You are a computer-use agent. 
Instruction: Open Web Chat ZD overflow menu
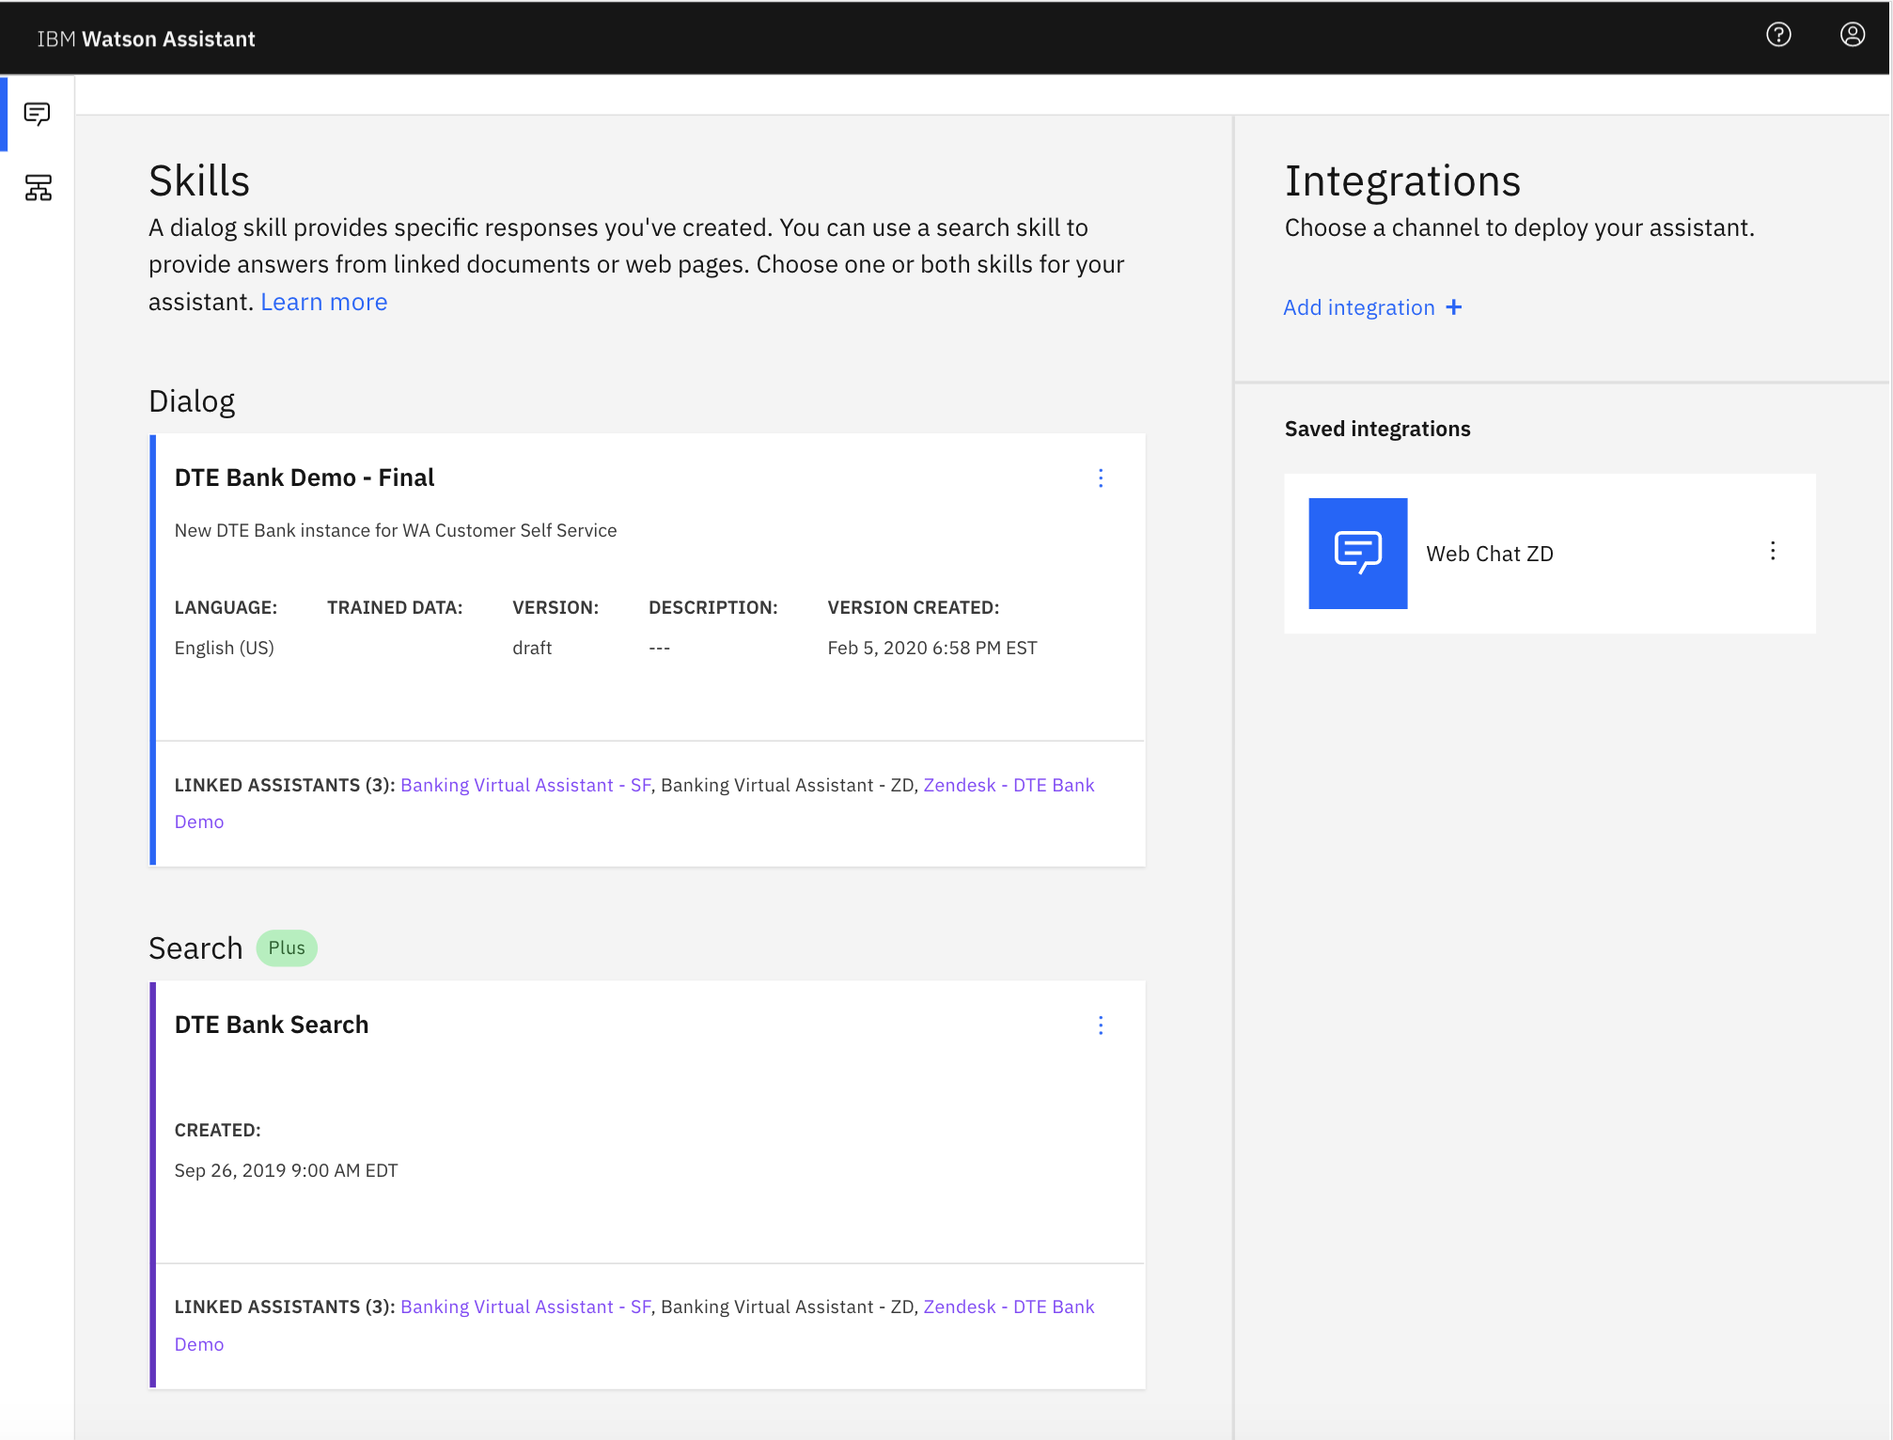pyautogui.click(x=1772, y=551)
